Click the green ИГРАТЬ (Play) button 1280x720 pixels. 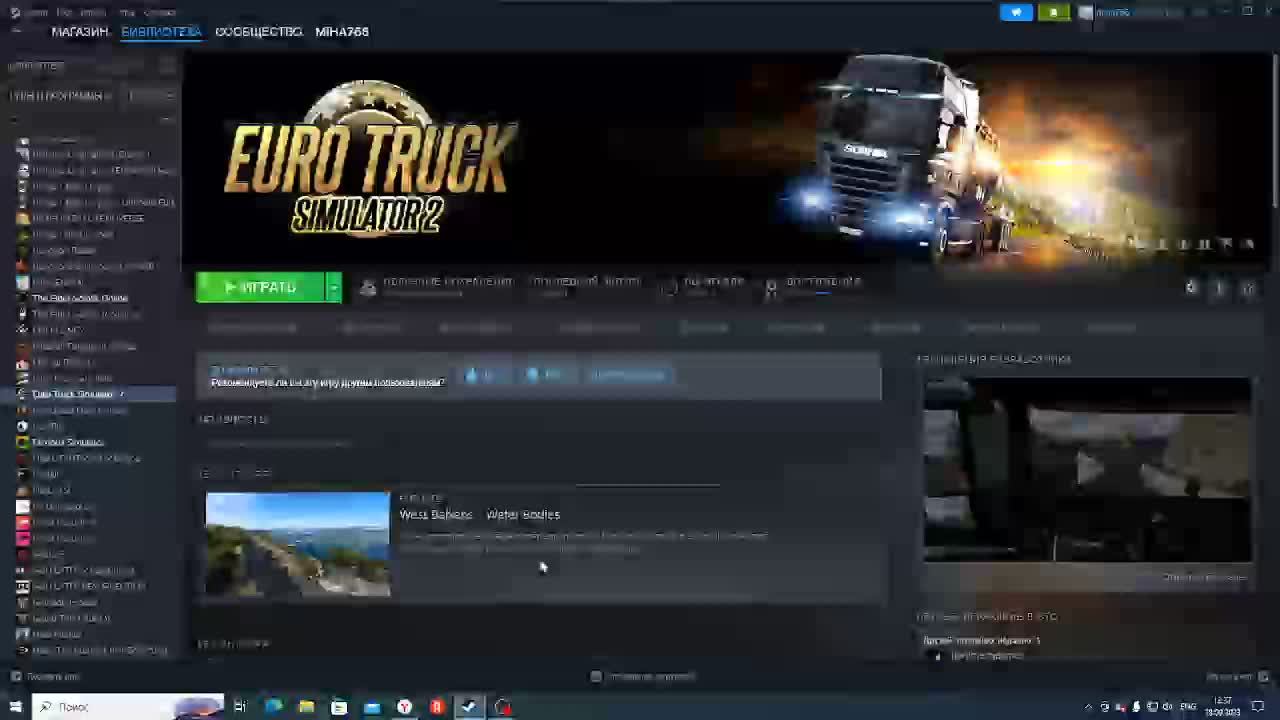tap(260, 288)
